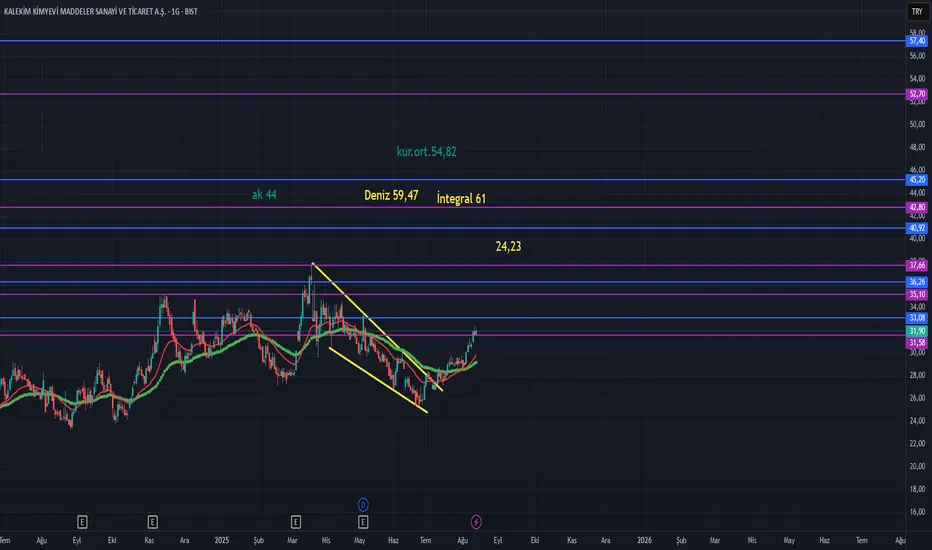
Task: Click the earnings E marker above Eyl
Action: coord(82,522)
